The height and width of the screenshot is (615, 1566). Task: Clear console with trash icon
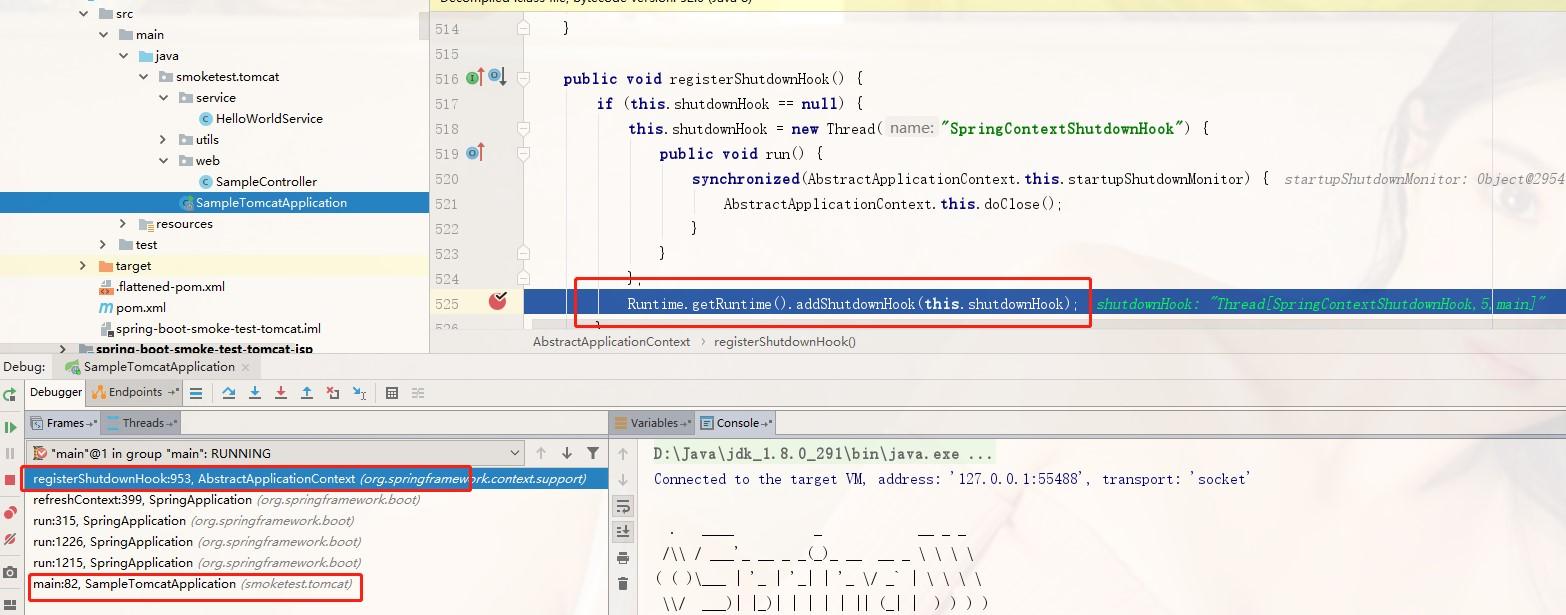[x=623, y=584]
